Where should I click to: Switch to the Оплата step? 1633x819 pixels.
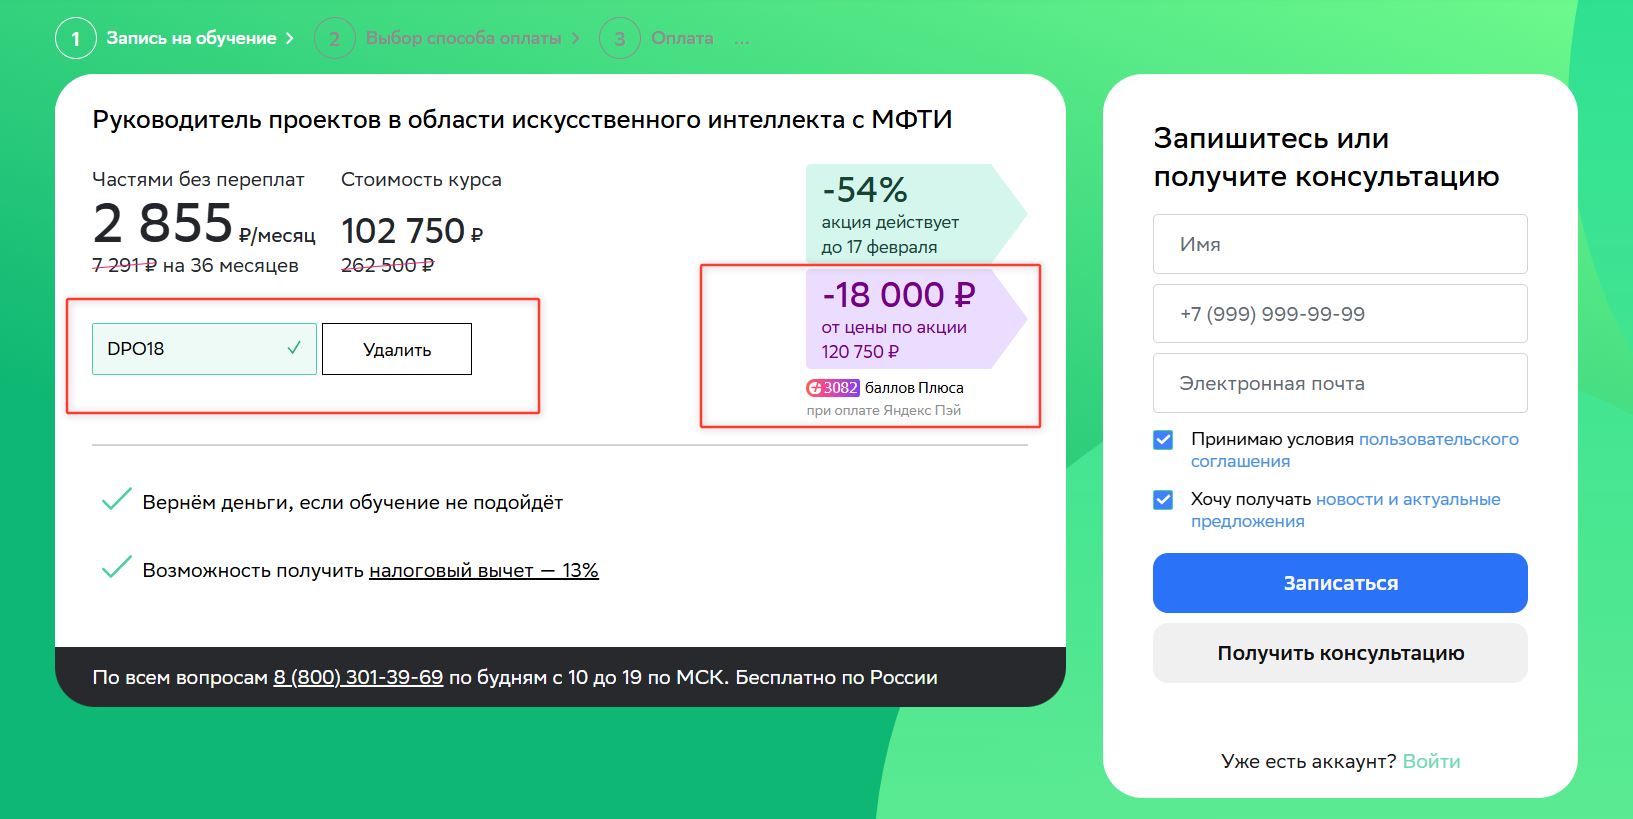(682, 38)
